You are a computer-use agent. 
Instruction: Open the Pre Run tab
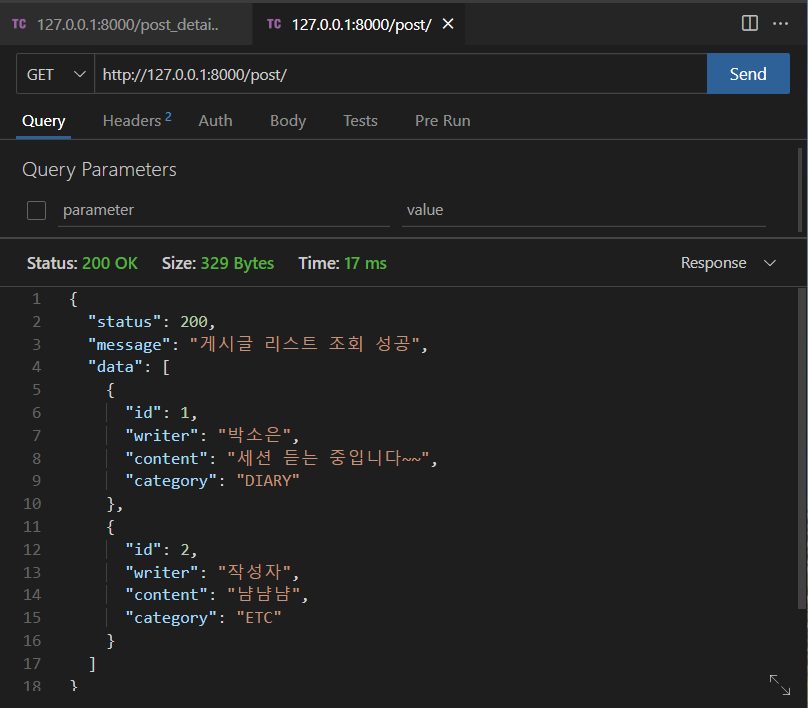point(442,121)
